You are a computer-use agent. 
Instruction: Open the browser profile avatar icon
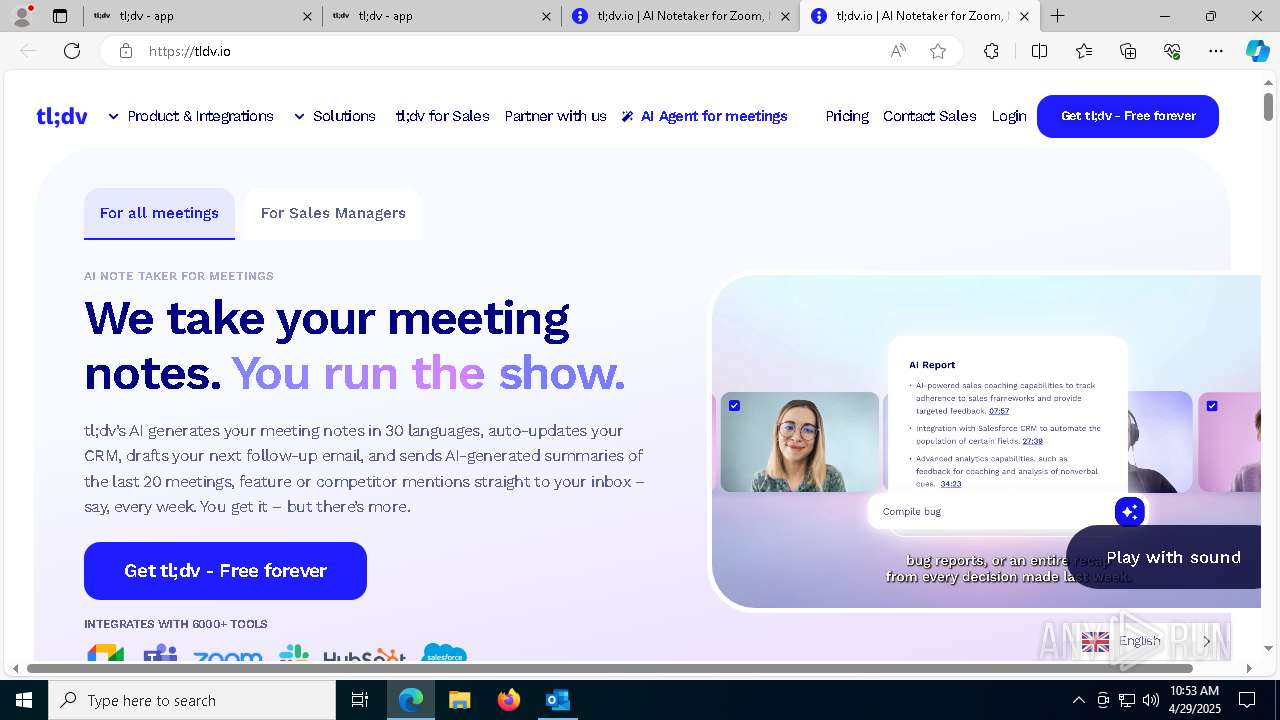click(22, 16)
